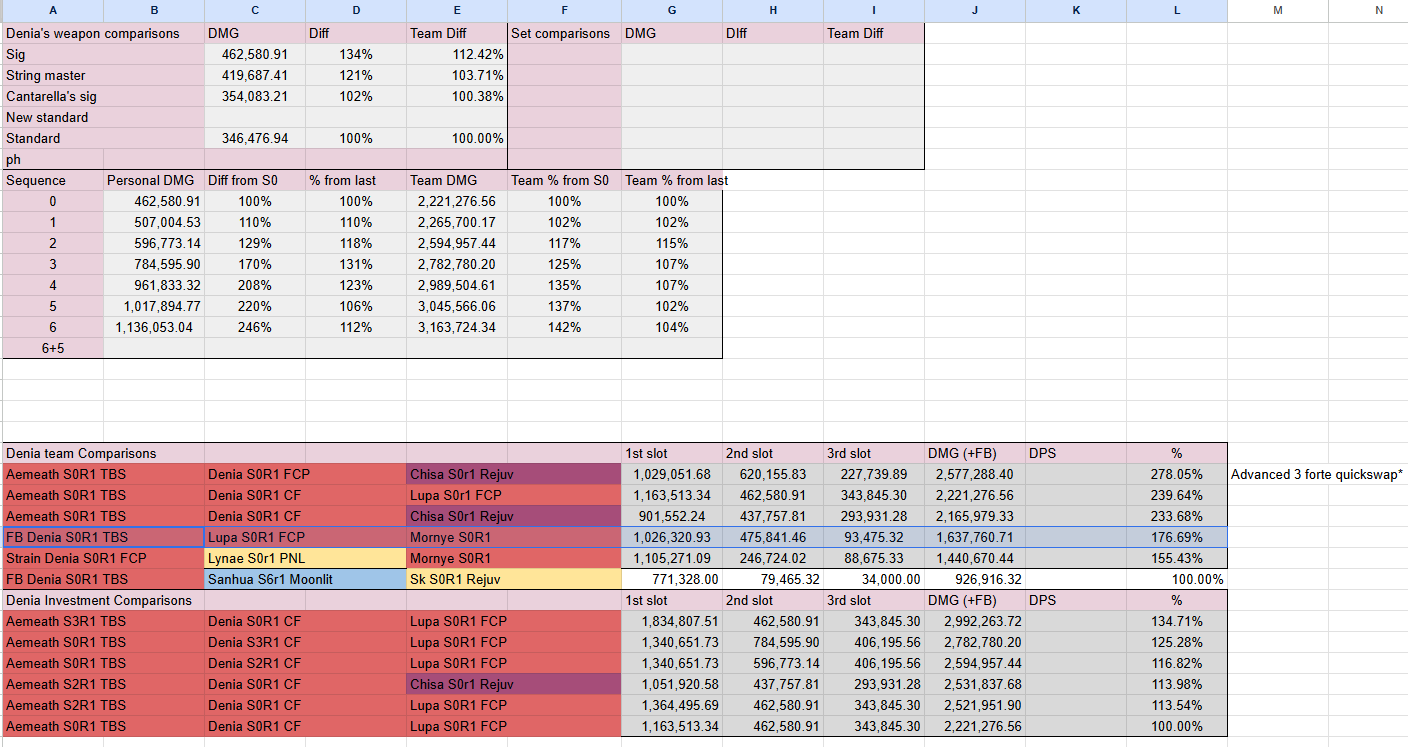Screen dimensions: 1408x747
Task: Select the value 227,739.89
Action: click(874, 474)
